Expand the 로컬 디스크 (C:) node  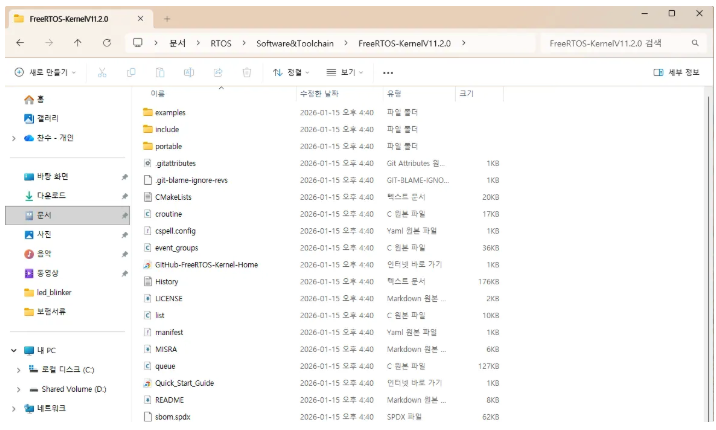click(18, 370)
